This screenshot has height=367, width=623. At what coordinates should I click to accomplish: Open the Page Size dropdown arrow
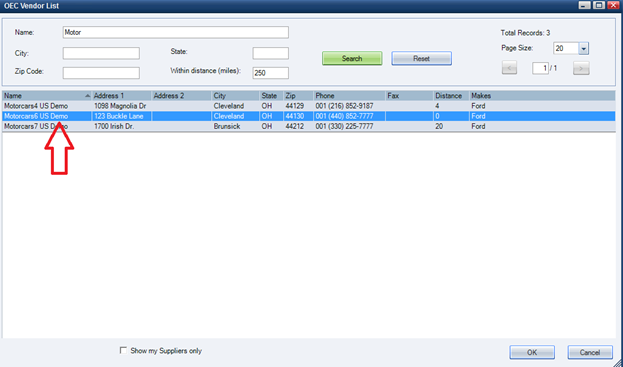pos(583,48)
